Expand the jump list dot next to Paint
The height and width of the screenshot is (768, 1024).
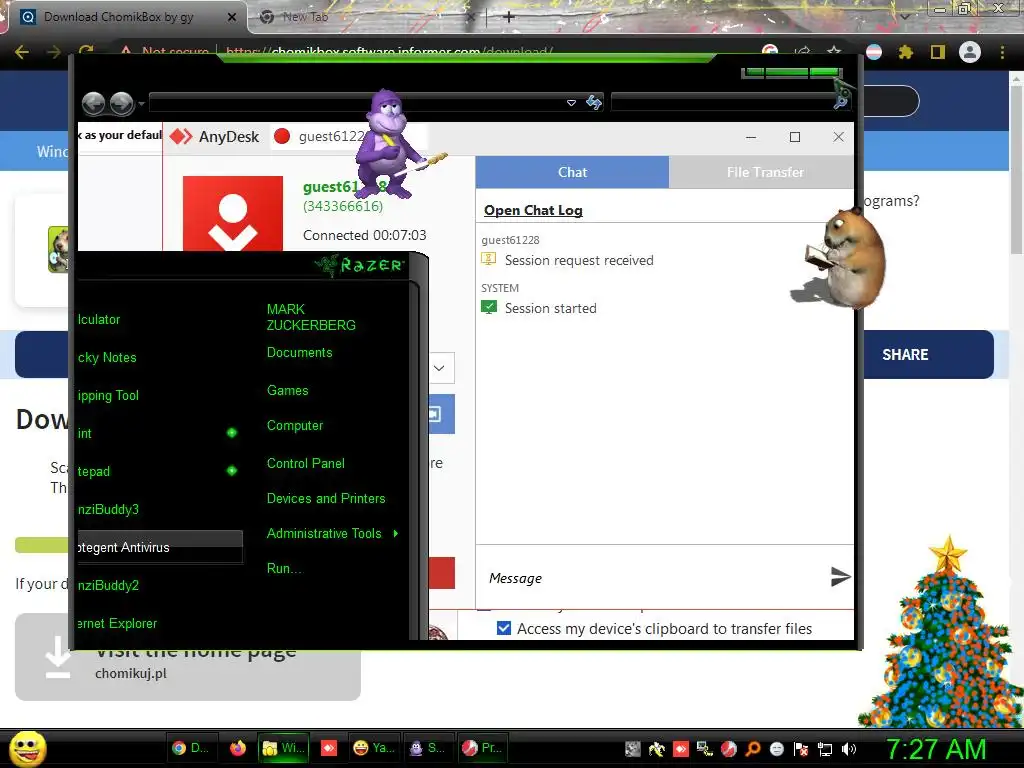tap(232, 432)
